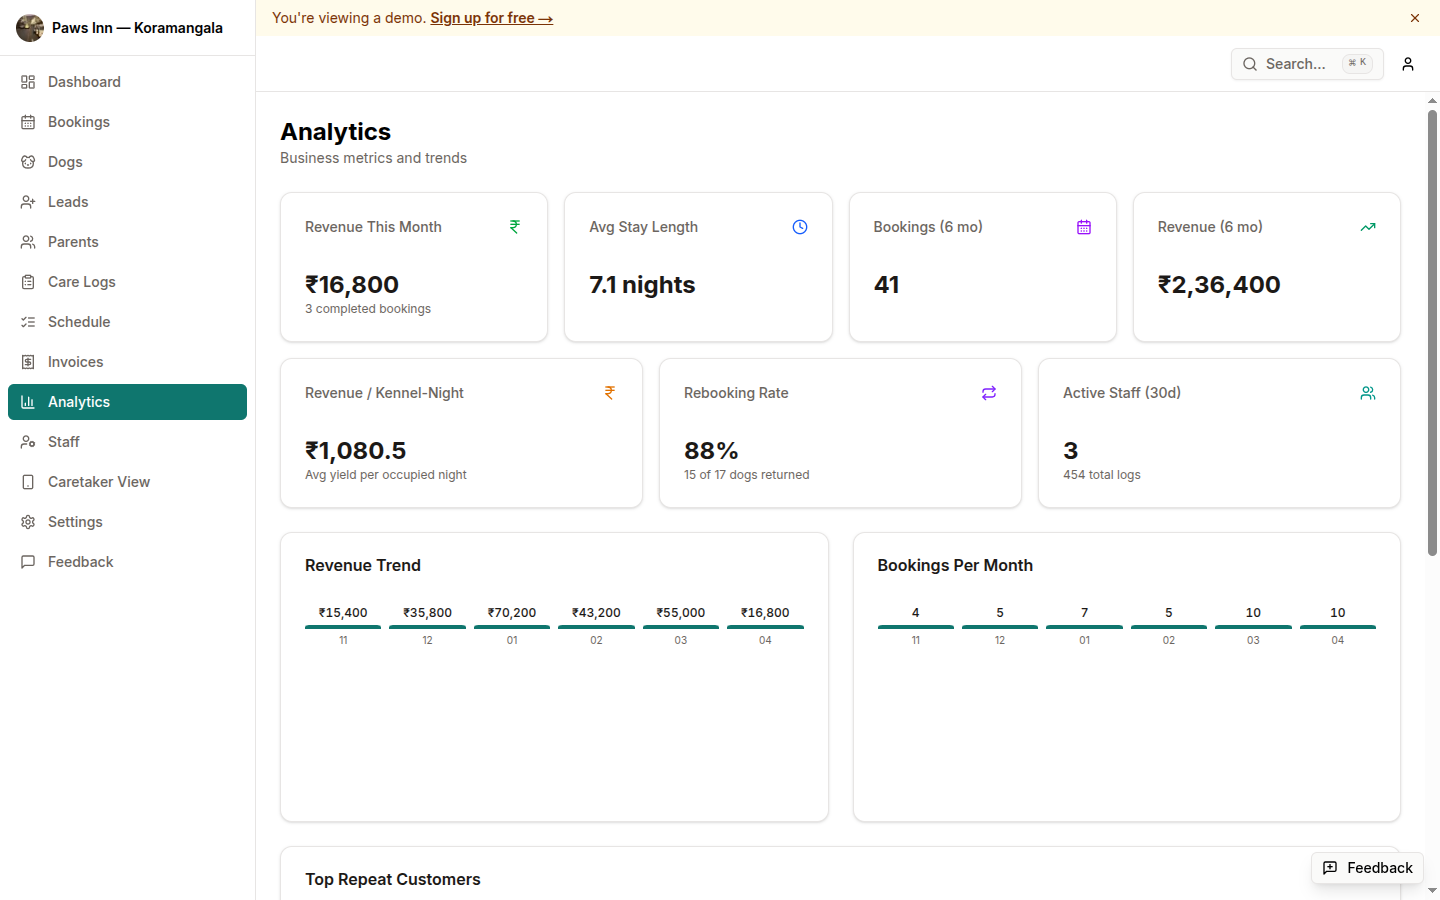Open the user profile icon top right
This screenshot has height=900, width=1440.
(x=1408, y=64)
